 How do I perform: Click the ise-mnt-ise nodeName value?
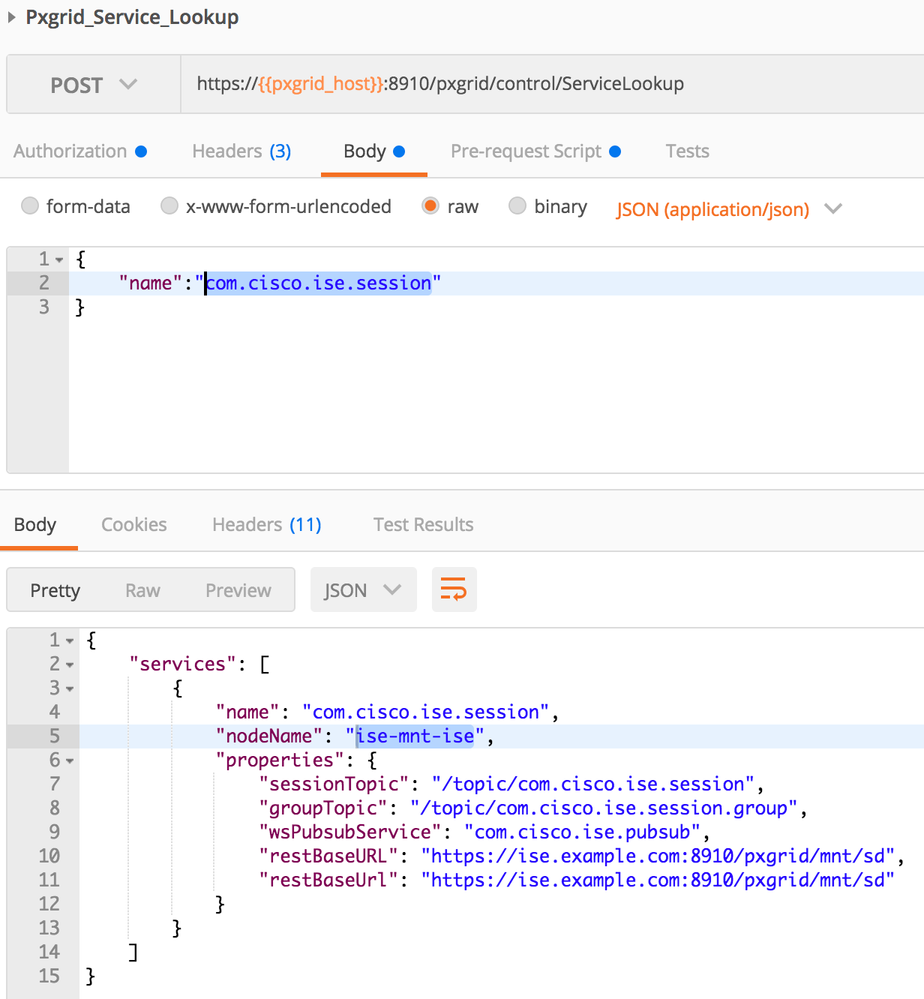[x=415, y=736]
